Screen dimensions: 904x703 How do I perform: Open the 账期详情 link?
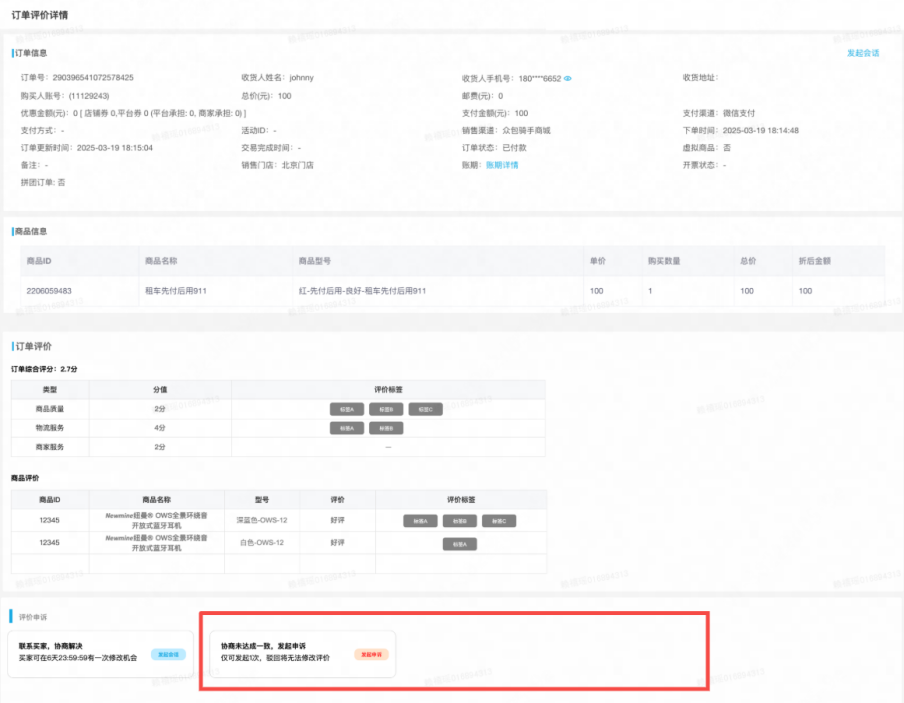(502, 165)
